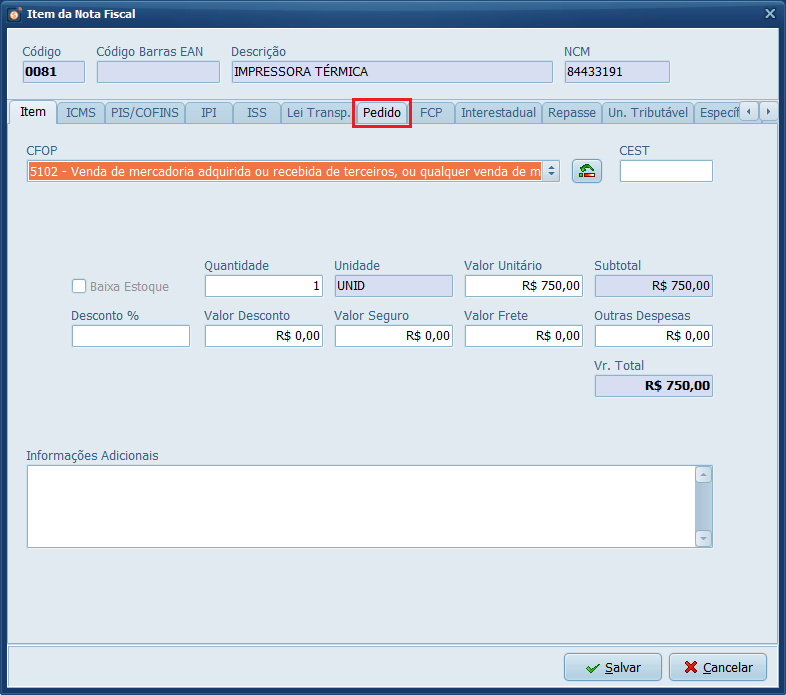Enable the Baixa Estoque checkbox

coord(80,287)
